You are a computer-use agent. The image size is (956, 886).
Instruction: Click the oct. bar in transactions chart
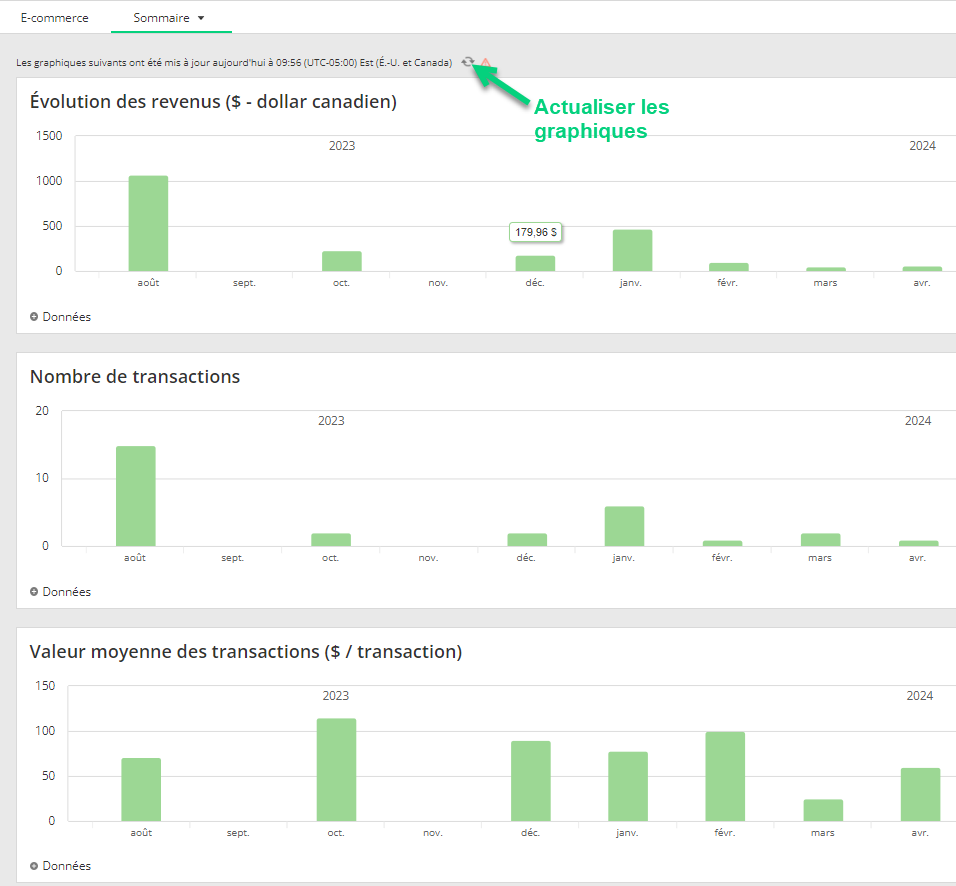(x=331, y=540)
